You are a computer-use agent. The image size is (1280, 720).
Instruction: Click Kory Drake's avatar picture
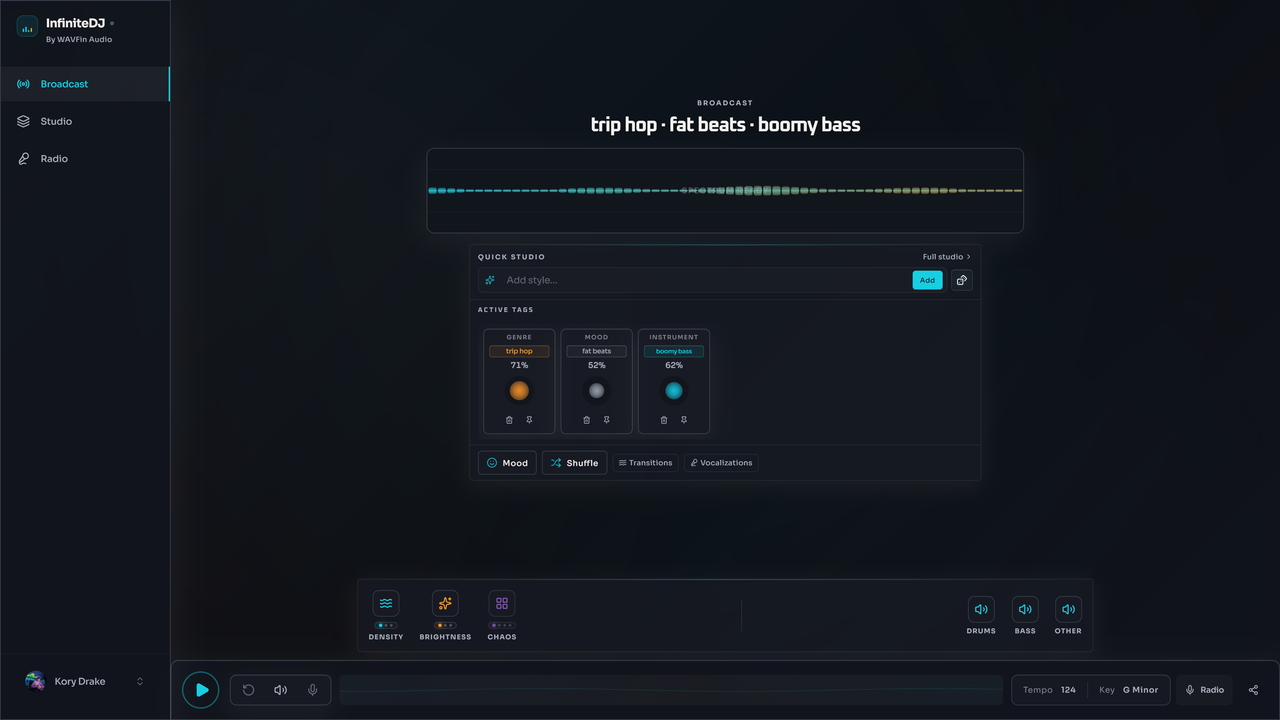(35, 681)
